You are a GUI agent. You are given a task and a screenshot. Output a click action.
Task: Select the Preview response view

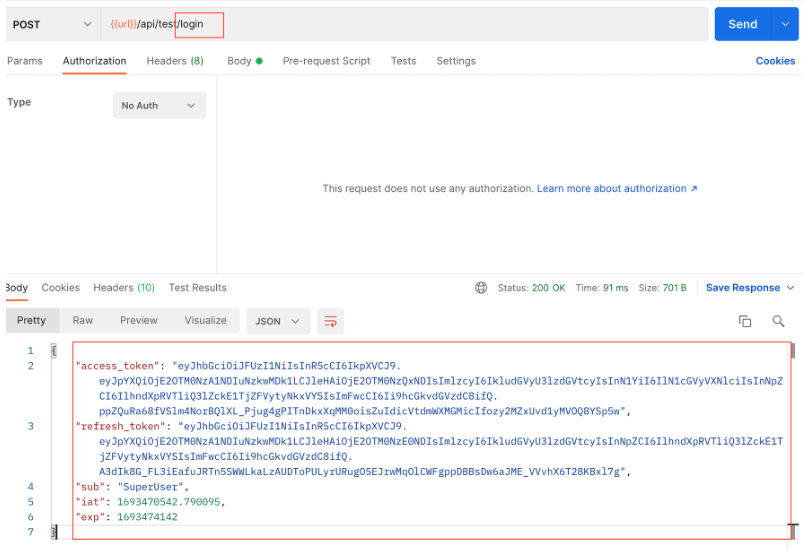[x=139, y=320]
